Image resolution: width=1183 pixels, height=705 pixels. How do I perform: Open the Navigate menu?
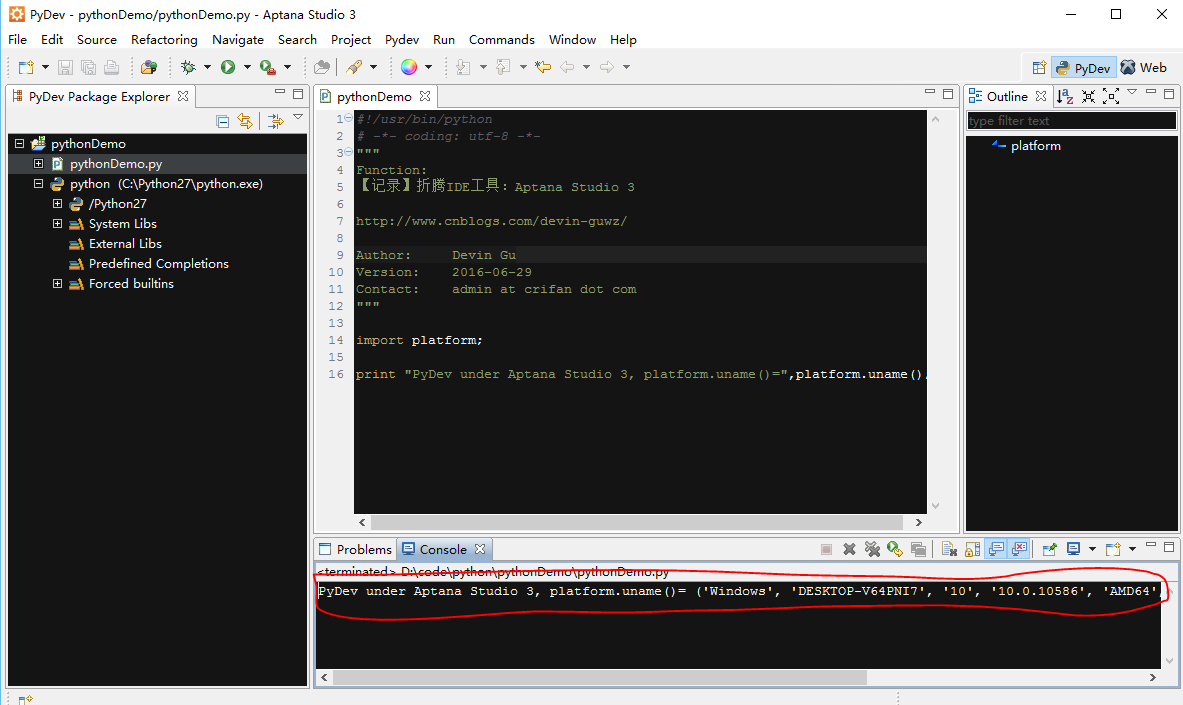pyautogui.click(x=238, y=39)
